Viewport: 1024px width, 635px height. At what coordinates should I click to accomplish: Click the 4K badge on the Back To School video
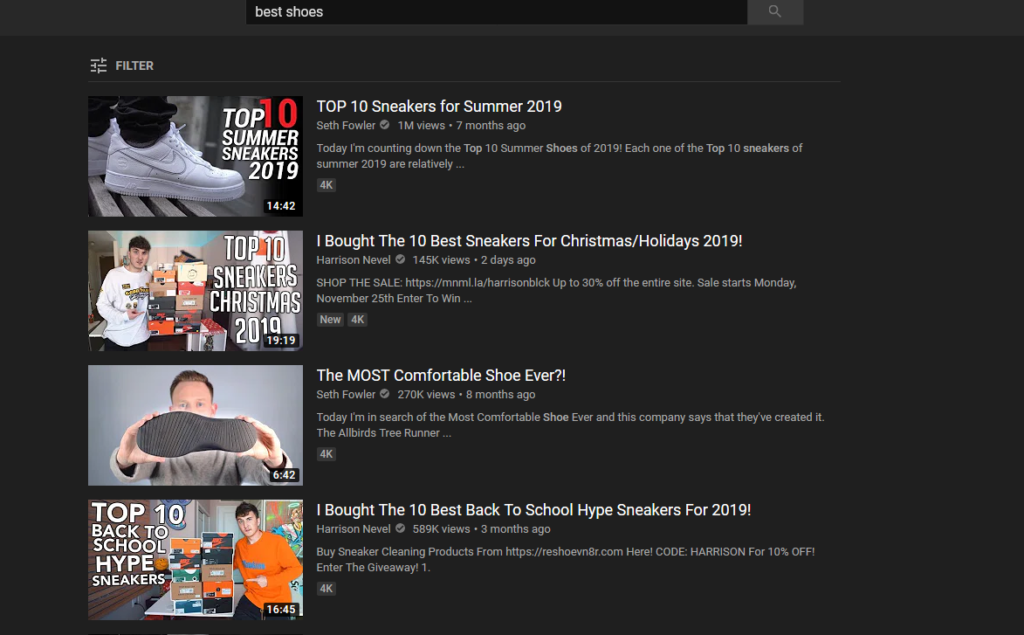click(x=326, y=588)
